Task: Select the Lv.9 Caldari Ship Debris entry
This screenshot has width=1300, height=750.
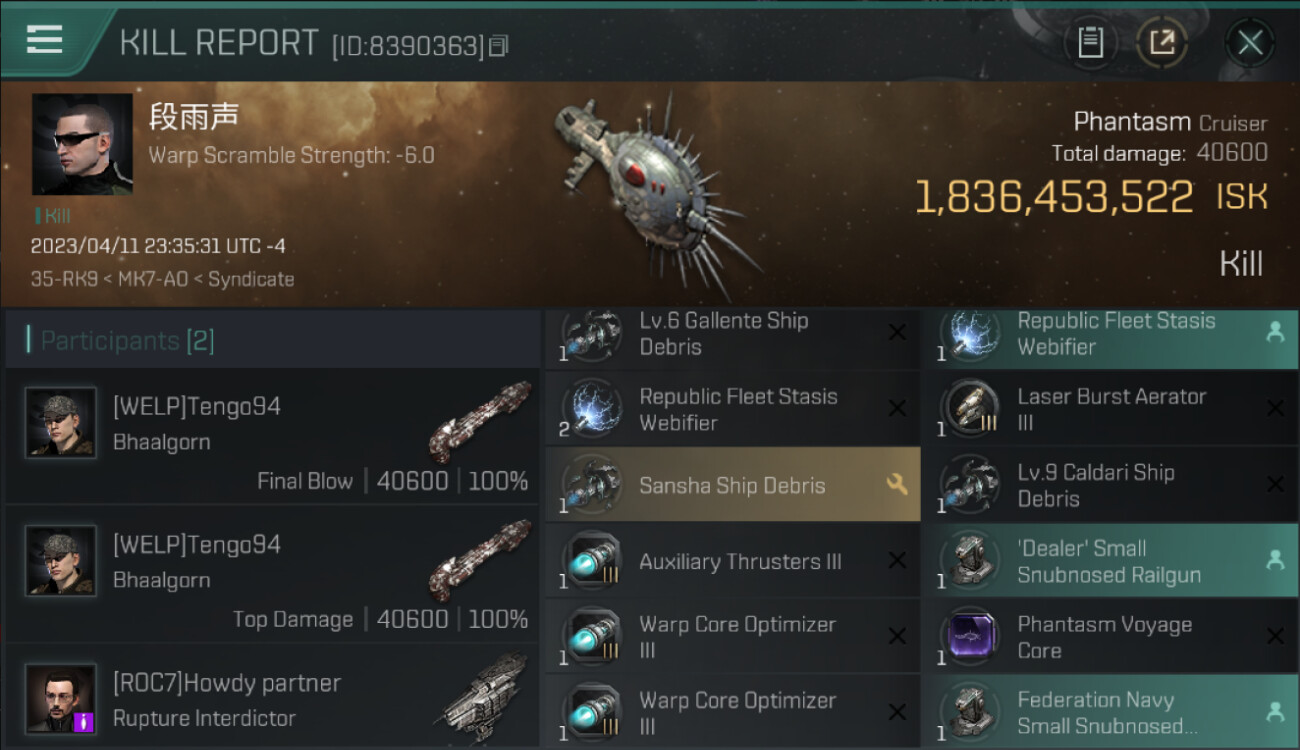Action: pos(1110,485)
